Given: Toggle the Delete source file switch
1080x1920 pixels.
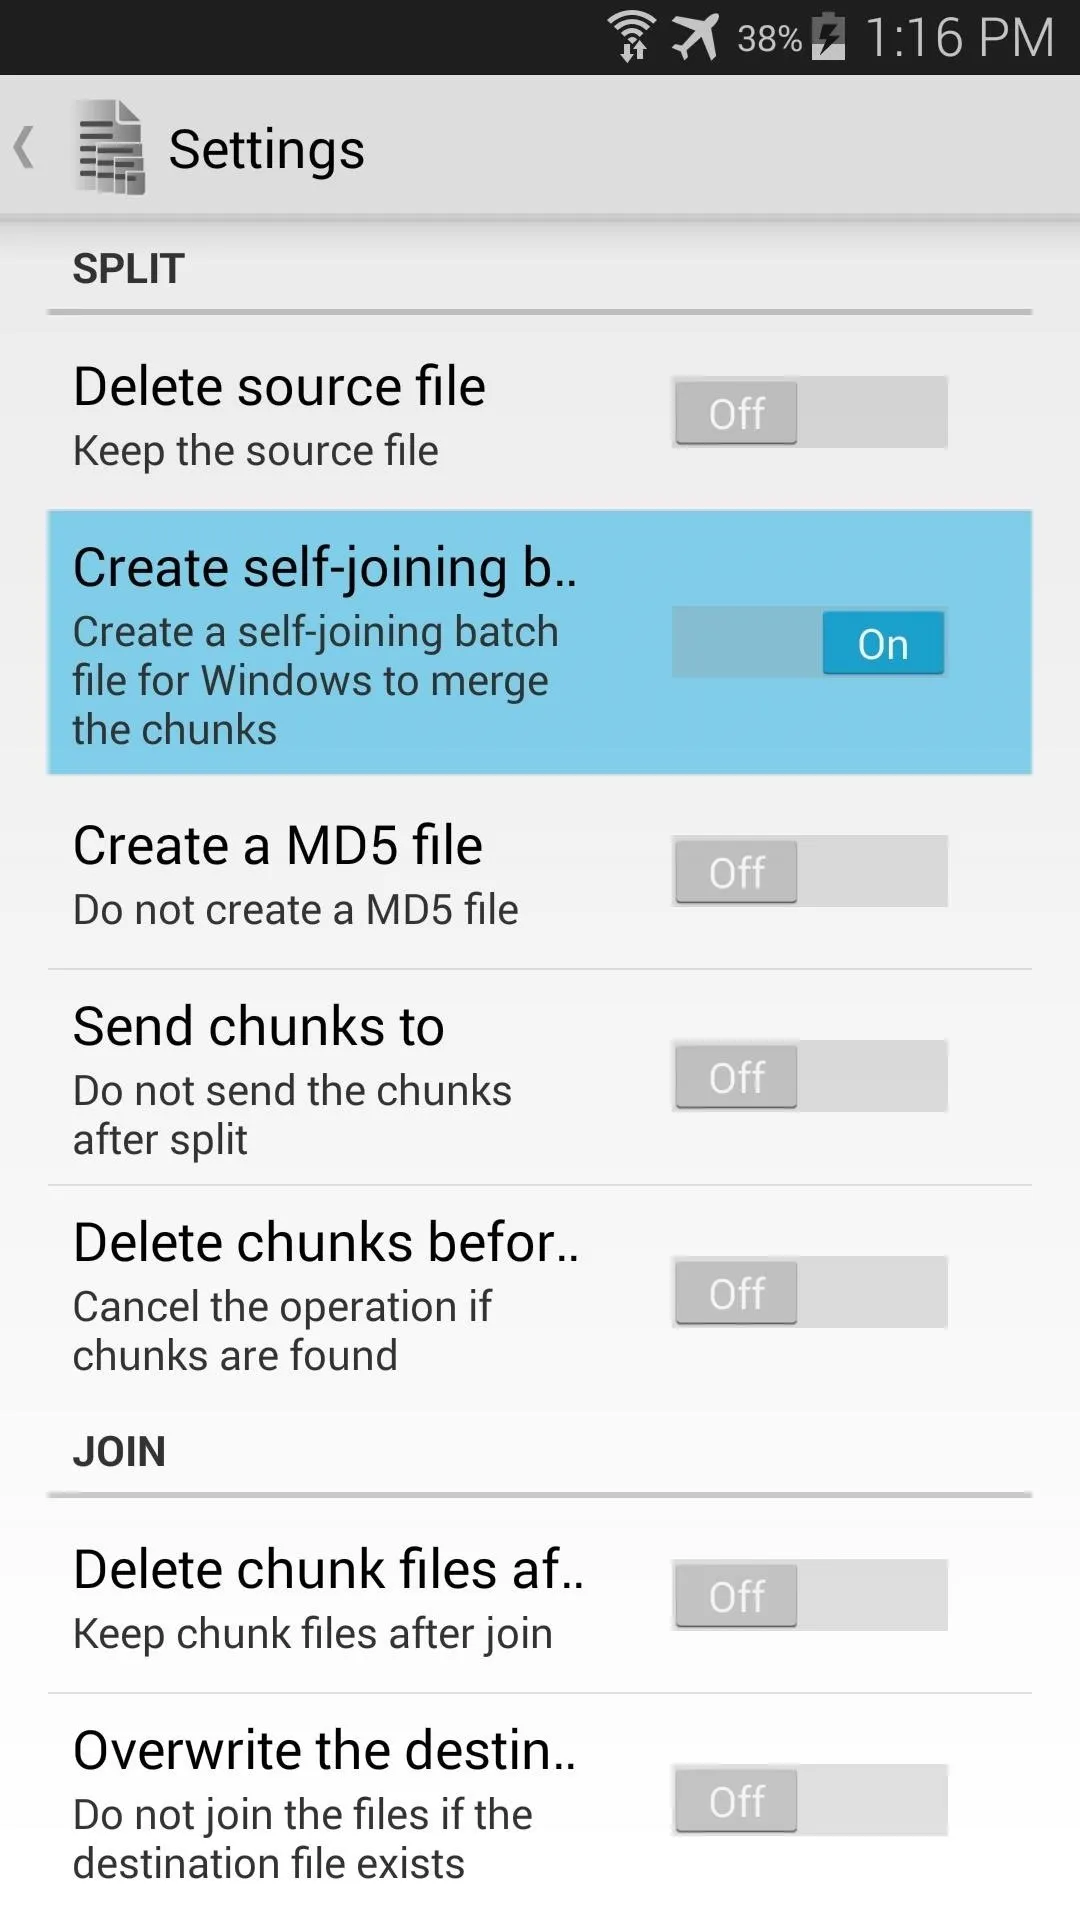Looking at the screenshot, I should pyautogui.click(x=809, y=412).
